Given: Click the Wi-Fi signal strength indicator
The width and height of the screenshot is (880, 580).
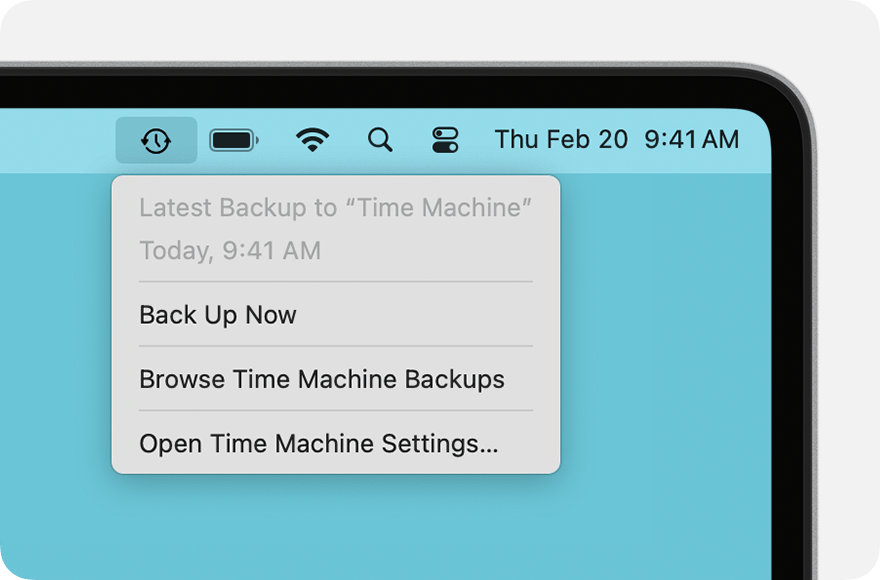Looking at the screenshot, I should coord(312,140).
